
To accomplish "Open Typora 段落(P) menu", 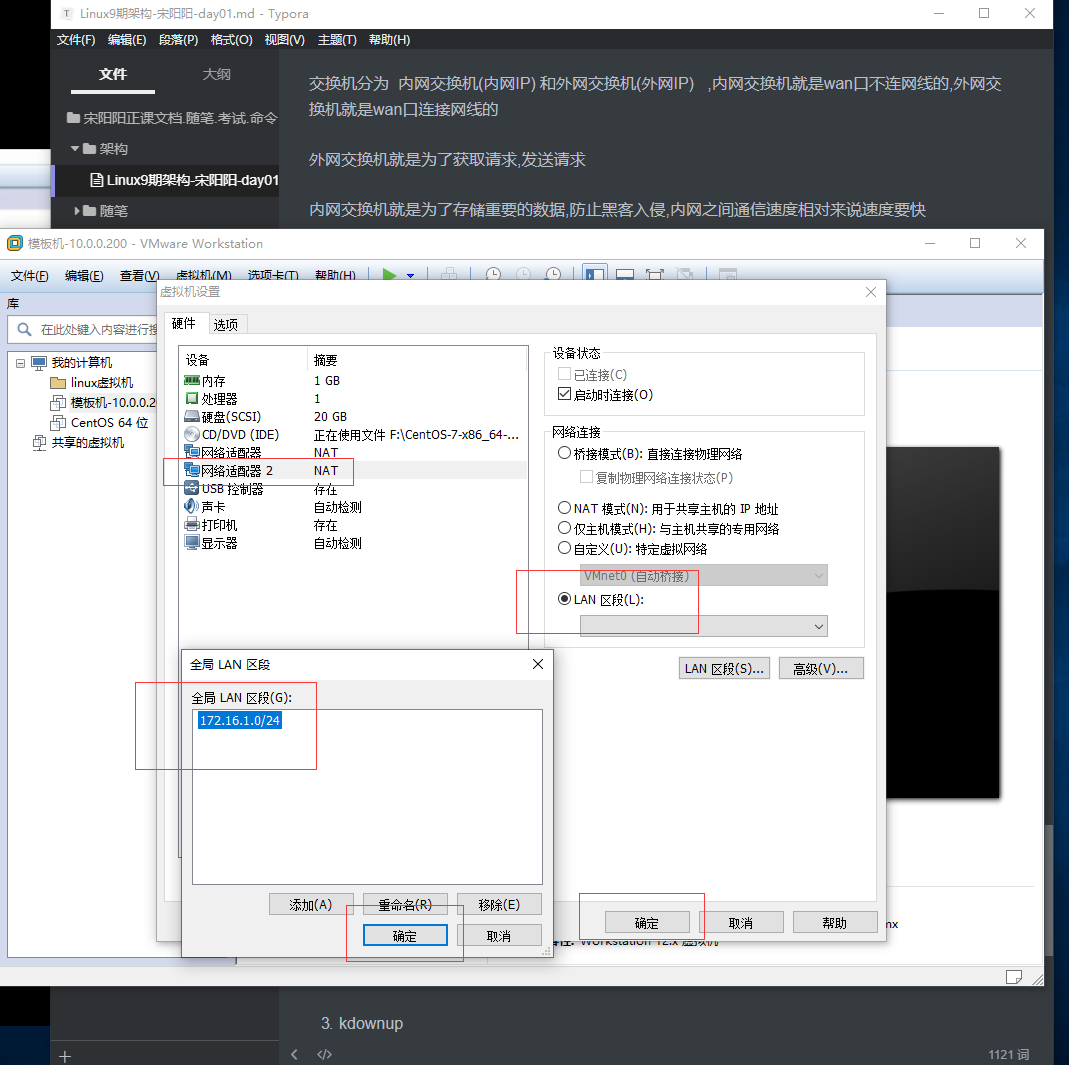I will 179,40.
